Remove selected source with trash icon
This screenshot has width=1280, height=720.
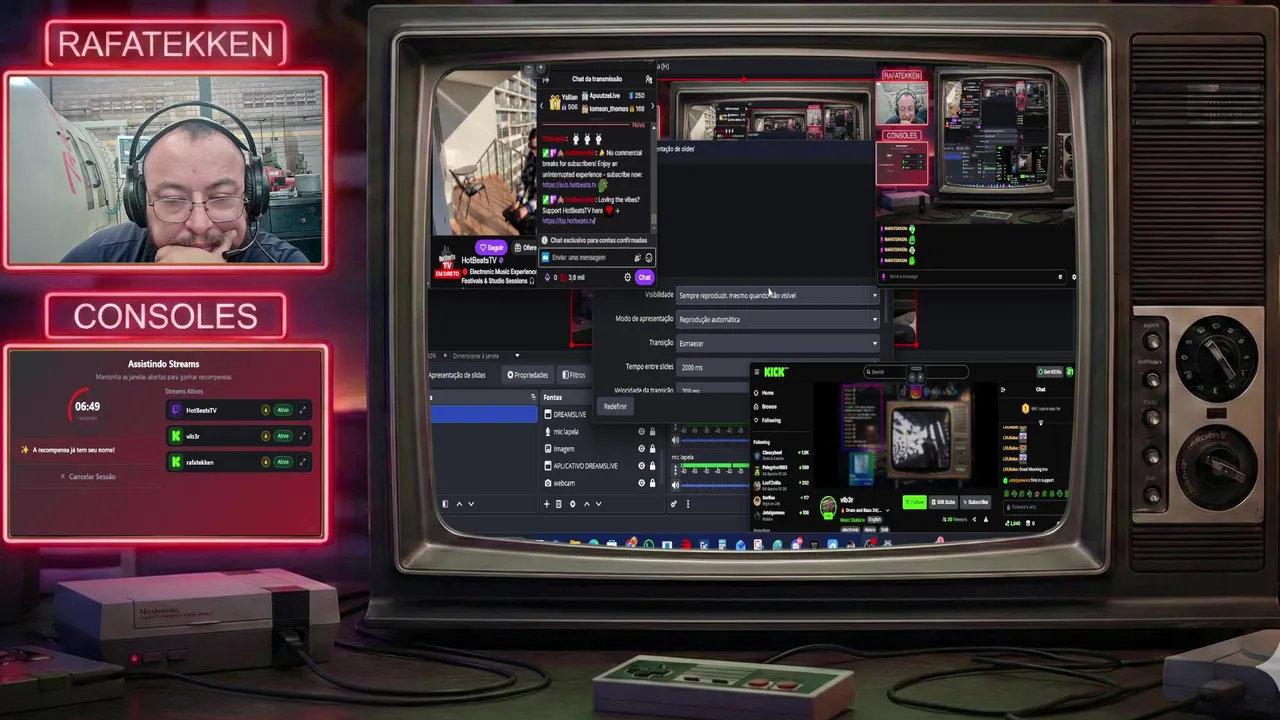coord(558,504)
